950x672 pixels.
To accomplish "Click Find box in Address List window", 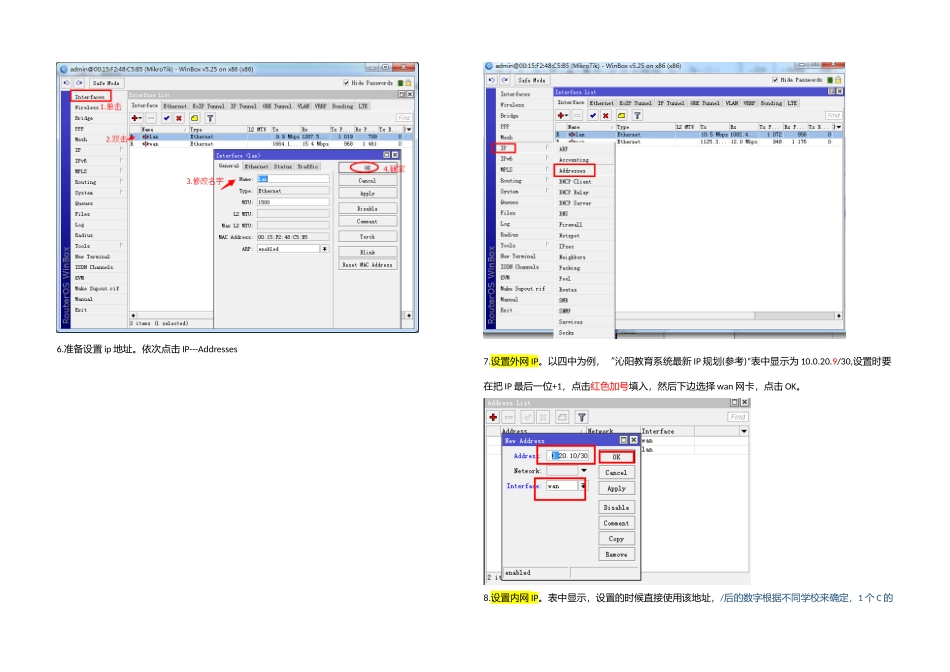I will 738,417.
